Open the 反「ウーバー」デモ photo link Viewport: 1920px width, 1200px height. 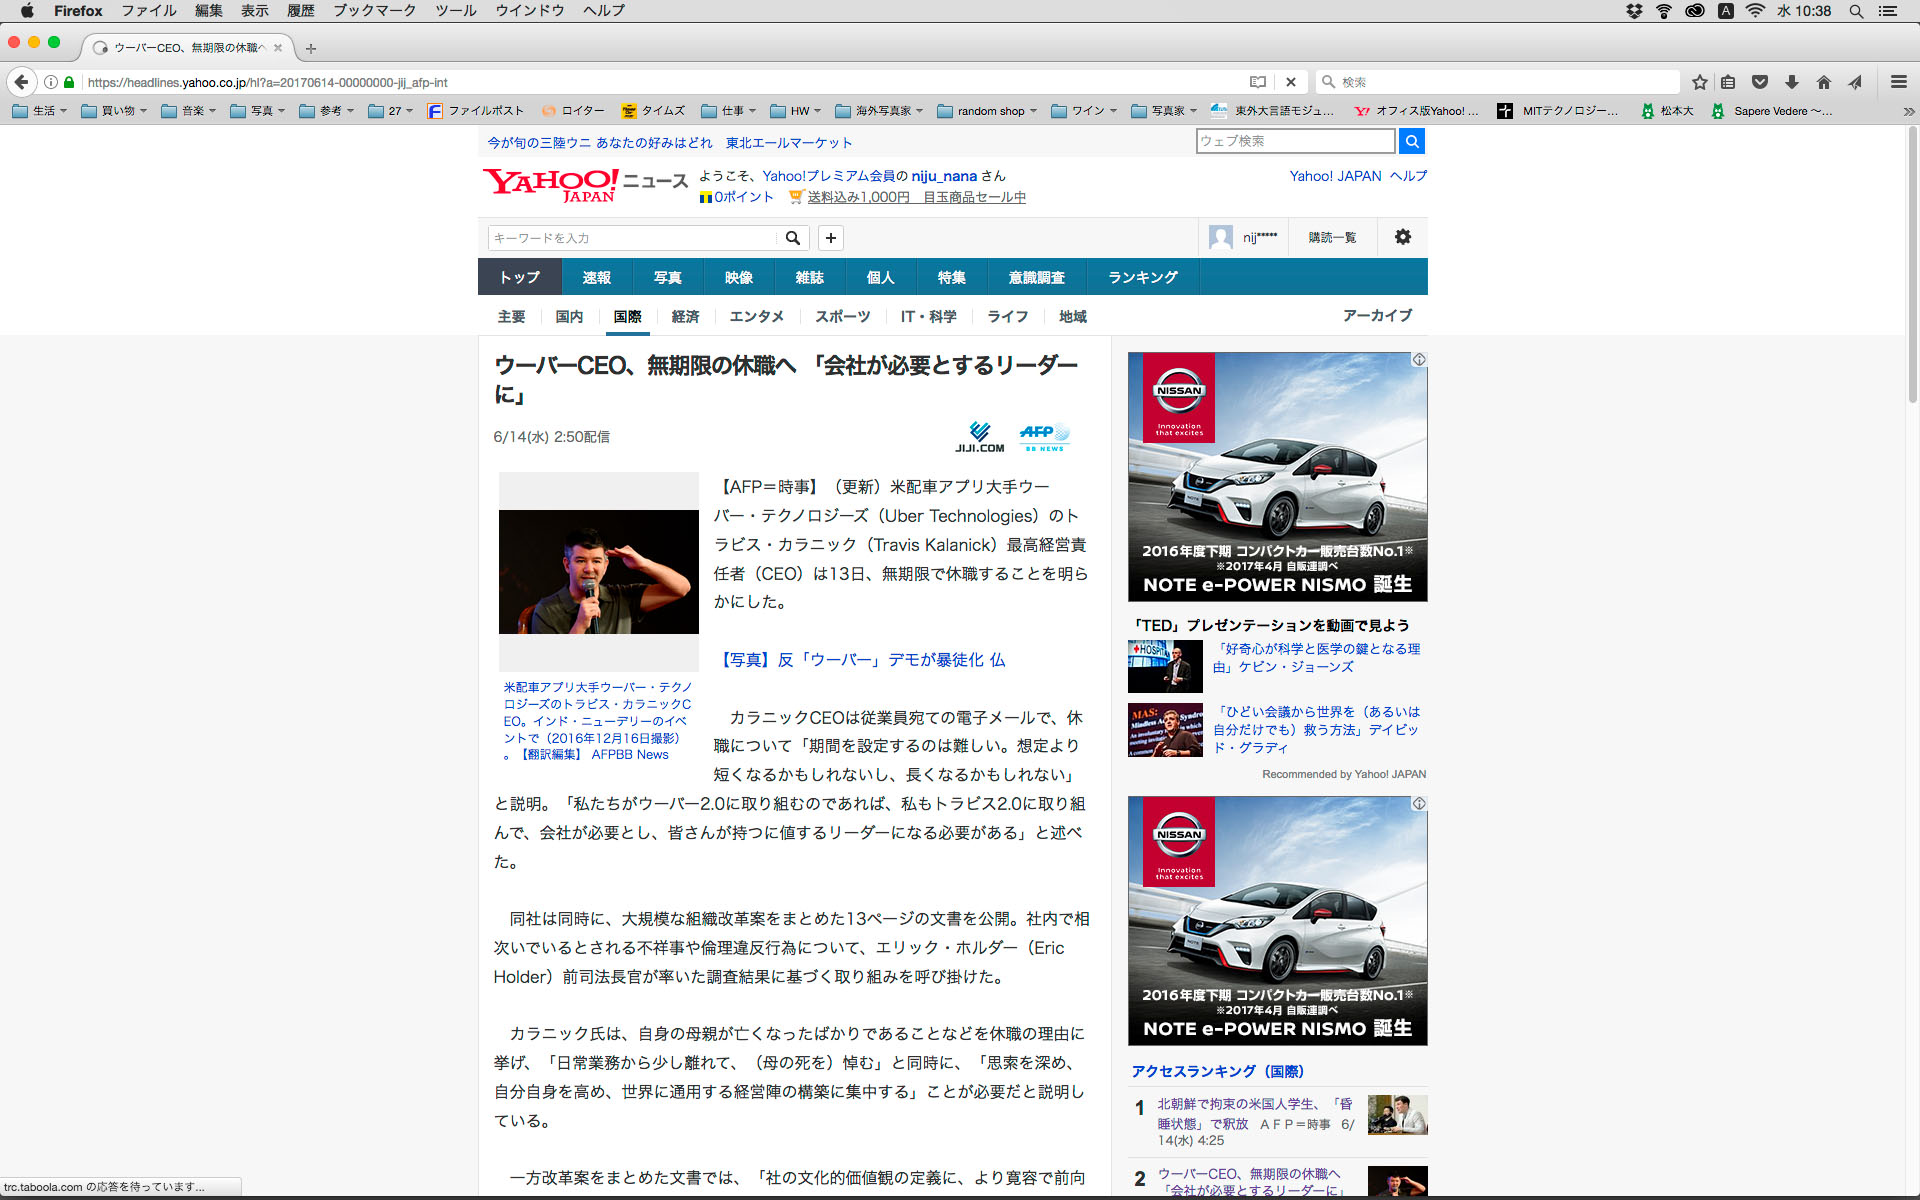(861, 660)
